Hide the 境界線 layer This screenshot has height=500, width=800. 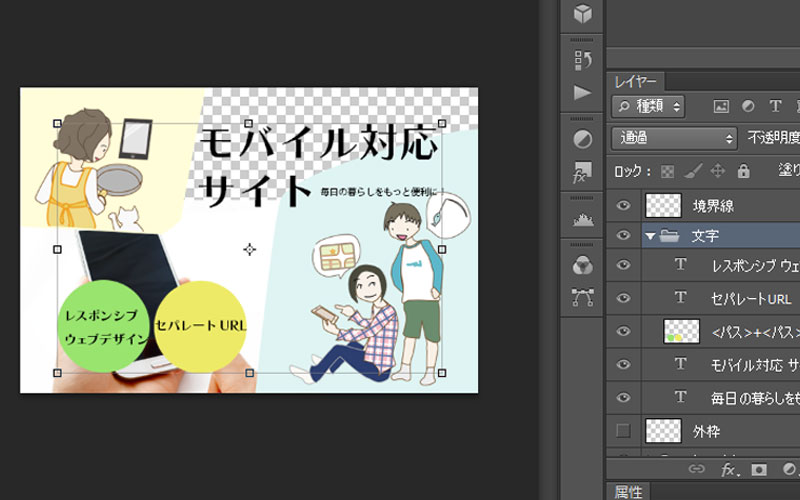pos(623,206)
